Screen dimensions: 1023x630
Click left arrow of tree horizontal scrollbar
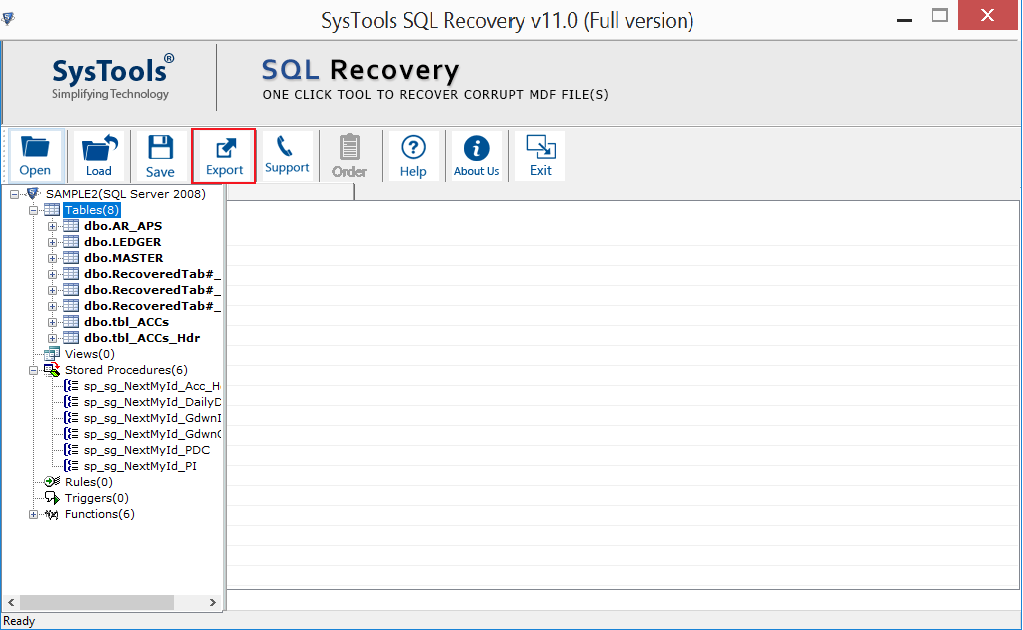10,602
